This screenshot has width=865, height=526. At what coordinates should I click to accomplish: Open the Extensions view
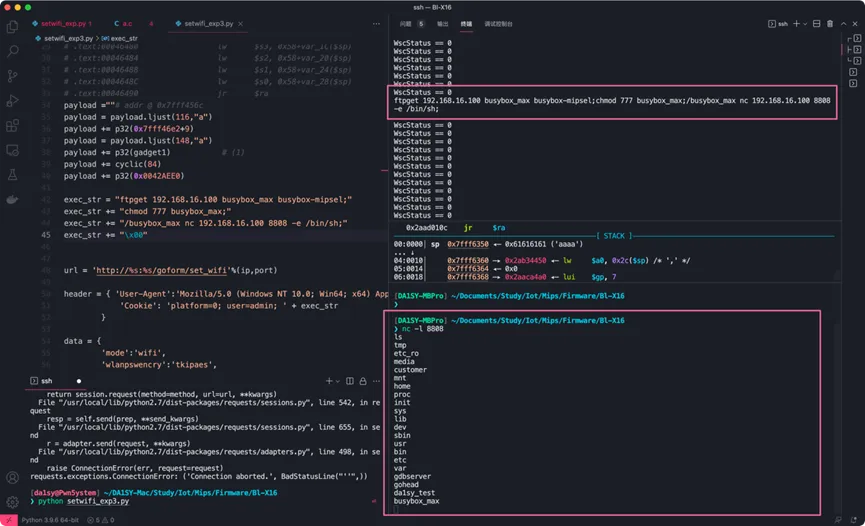[x=12, y=126]
